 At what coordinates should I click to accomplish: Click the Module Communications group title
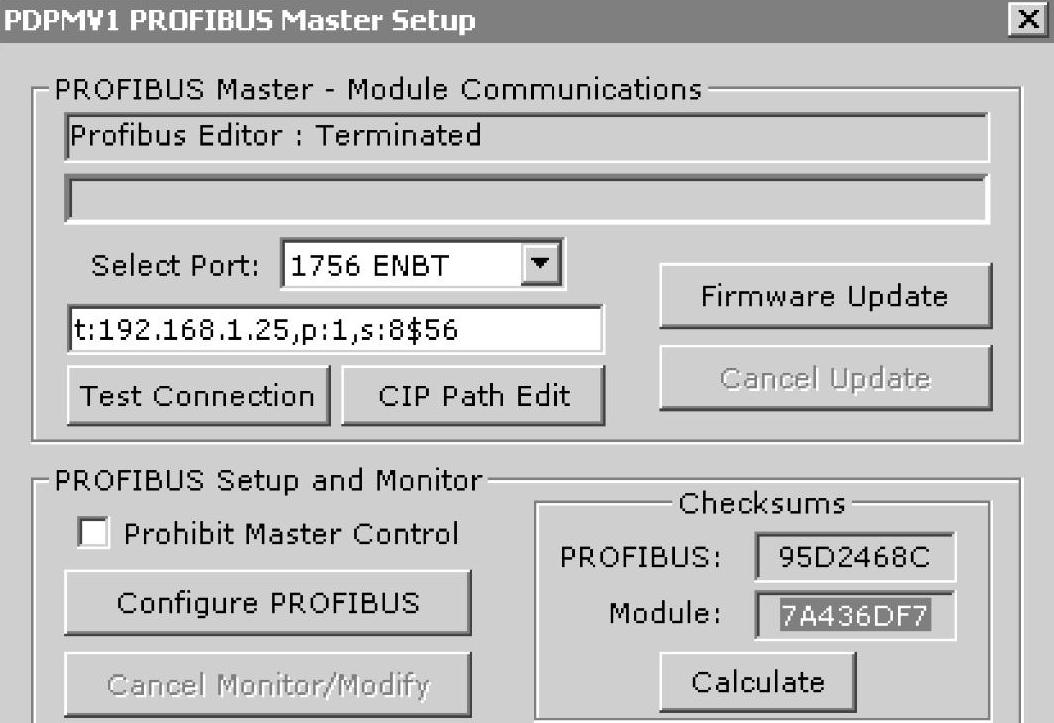(x=378, y=89)
